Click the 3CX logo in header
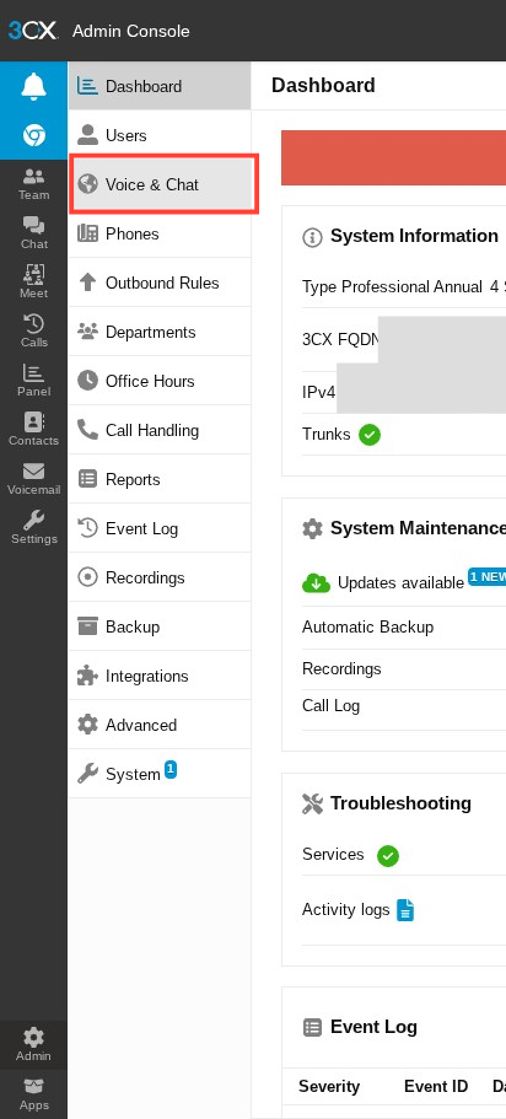The height and width of the screenshot is (1119, 506). point(33,31)
